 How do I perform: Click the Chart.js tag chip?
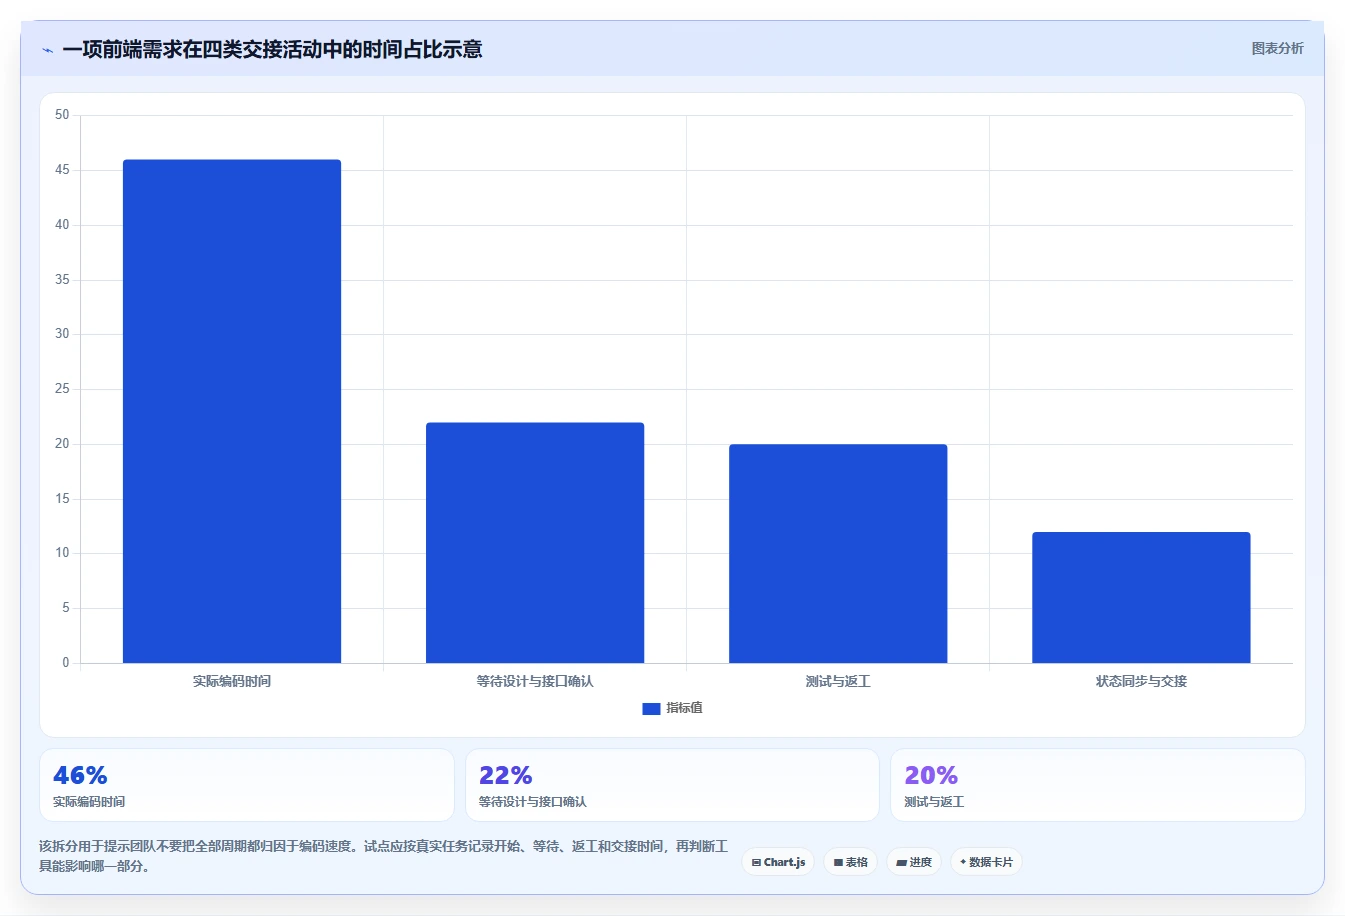pos(778,862)
